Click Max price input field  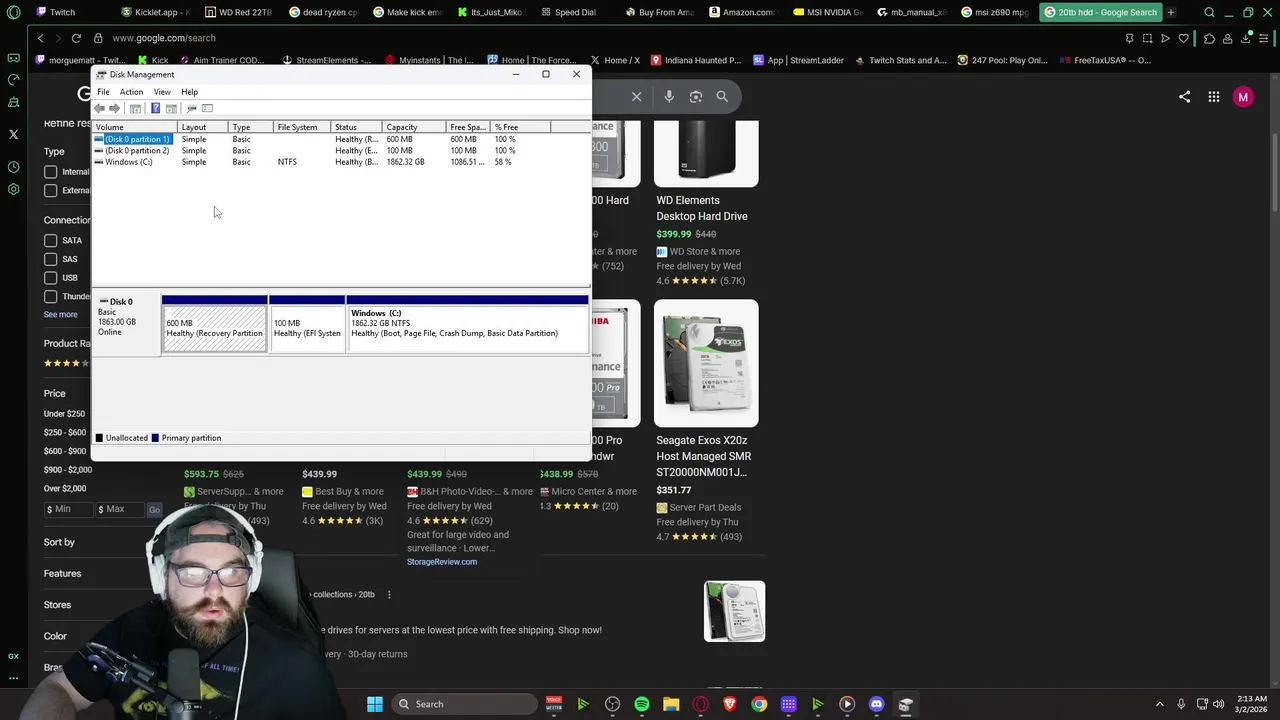click(120, 509)
